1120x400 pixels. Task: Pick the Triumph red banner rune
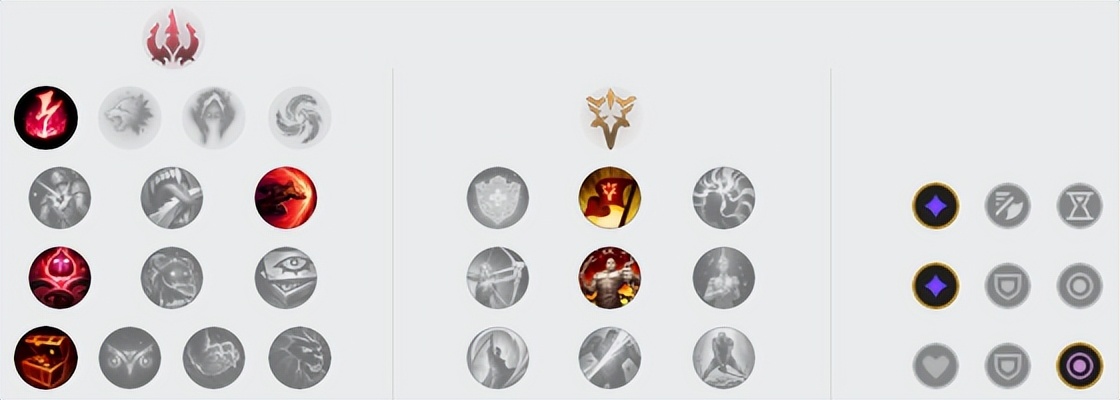(x=609, y=198)
